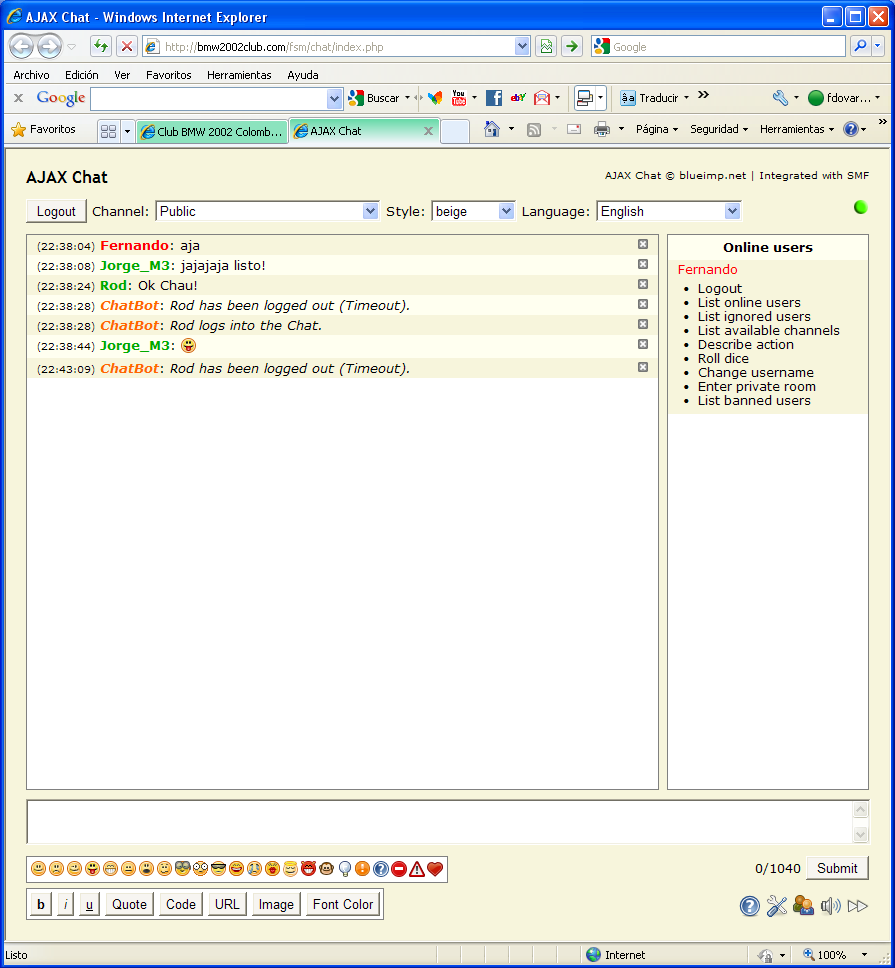Toggle chat sound speaker icon
Image resolution: width=895 pixels, height=968 pixels.
(x=830, y=906)
